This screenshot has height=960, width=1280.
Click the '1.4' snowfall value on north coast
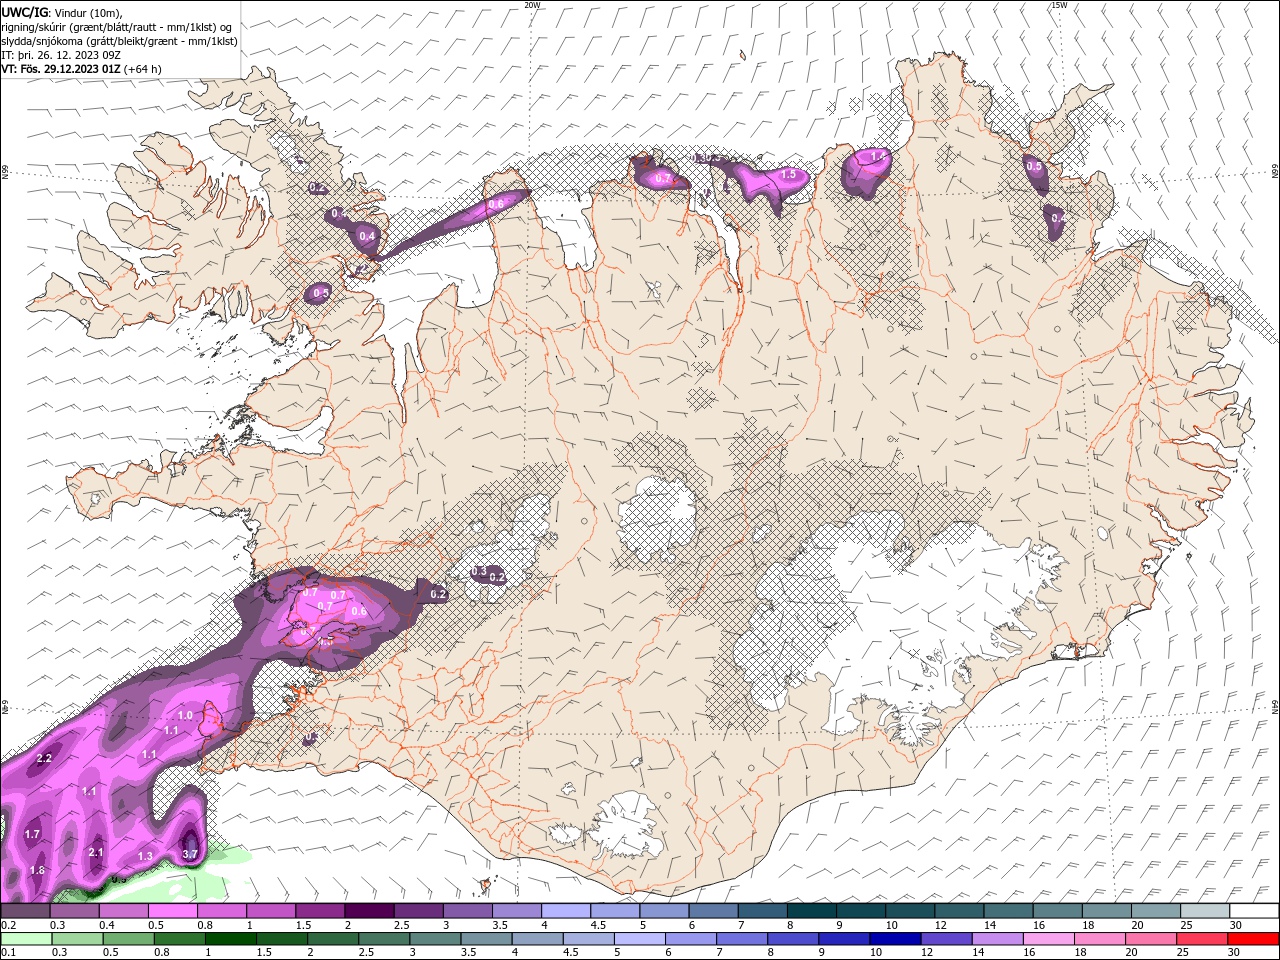coord(878,156)
